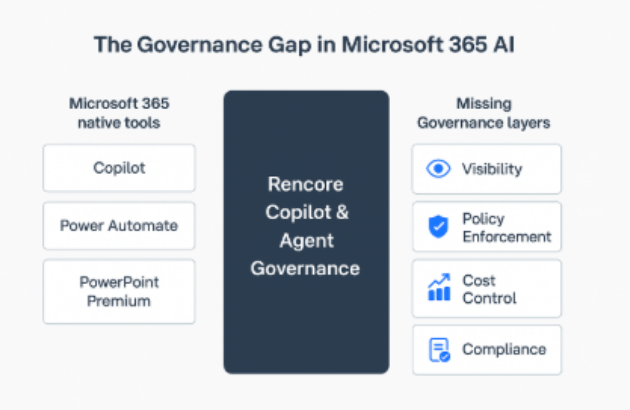Select the Power Automate box
The height and width of the screenshot is (410, 630).
[119, 226]
